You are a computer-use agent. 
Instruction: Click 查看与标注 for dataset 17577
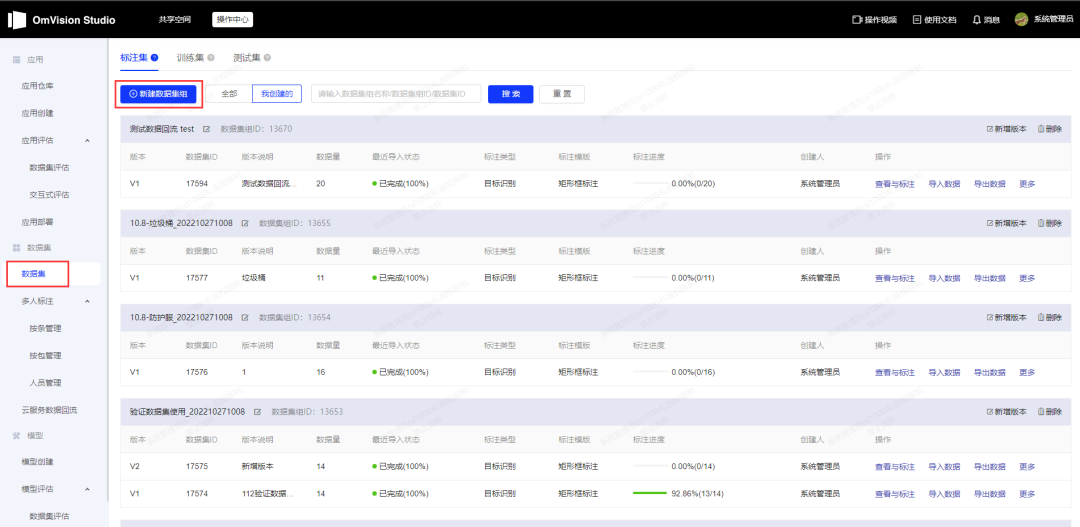pos(895,278)
